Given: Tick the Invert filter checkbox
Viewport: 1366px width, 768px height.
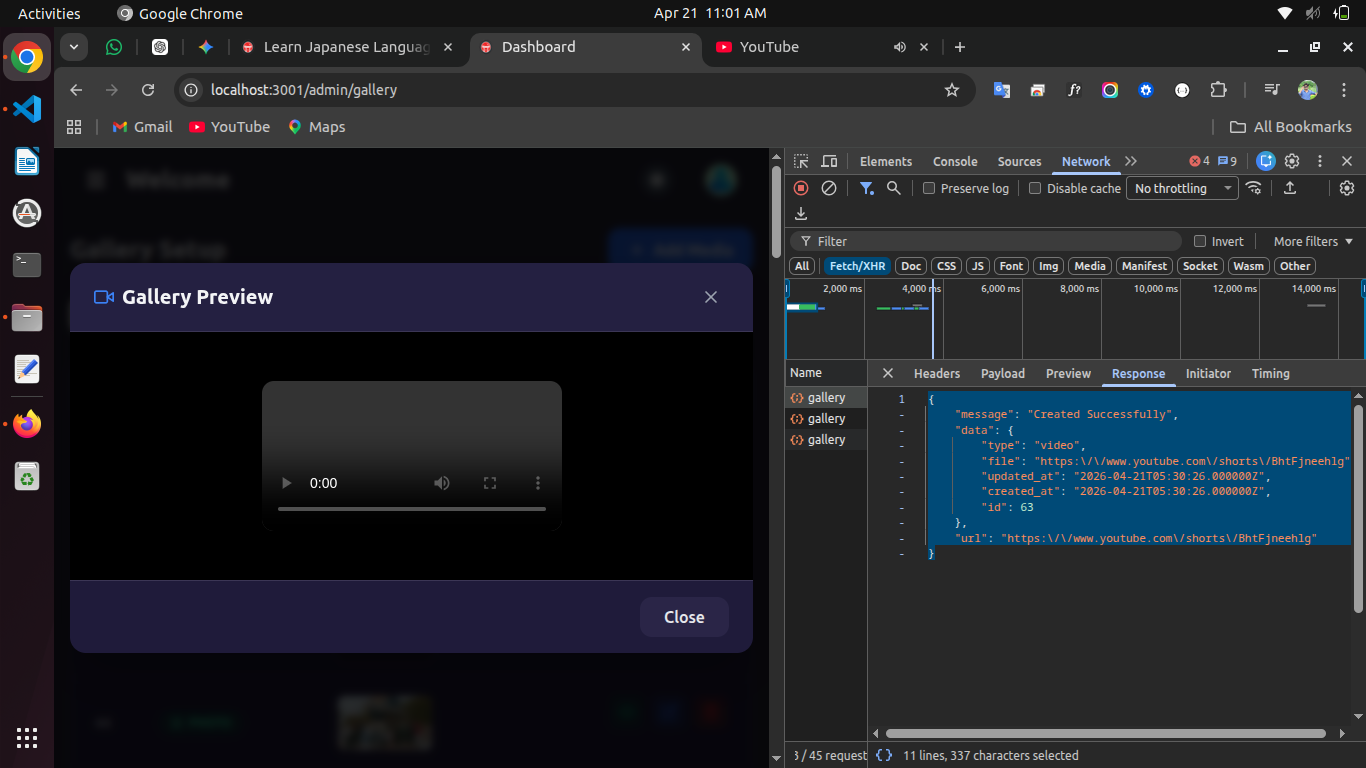Looking at the screenshot, I should tap(1200, 241).
